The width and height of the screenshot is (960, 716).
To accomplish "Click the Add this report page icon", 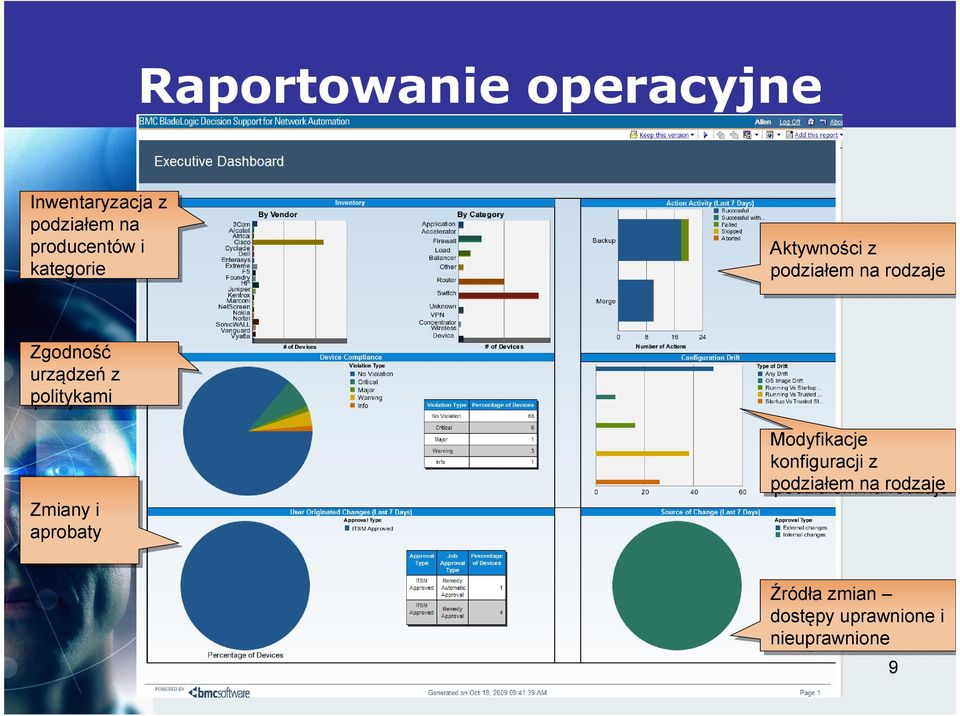I will (x=789, y=135).
